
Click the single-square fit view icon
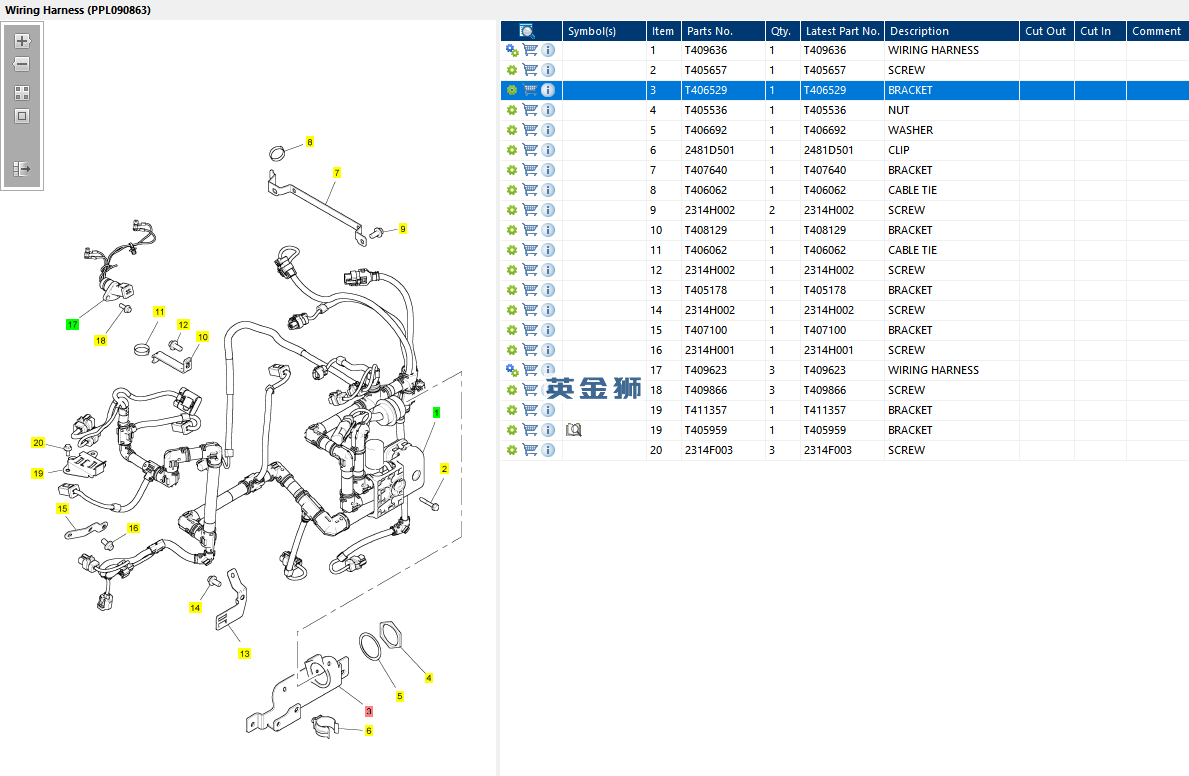click(x=22, y=116)
